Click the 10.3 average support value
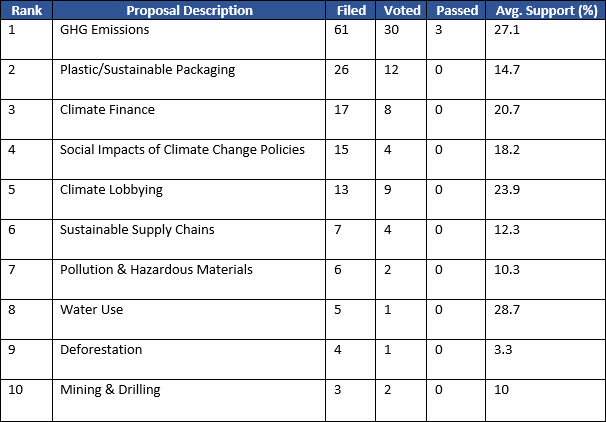Image resolution: width=606 pixels, height=422 pixels. tap(507, 270)
